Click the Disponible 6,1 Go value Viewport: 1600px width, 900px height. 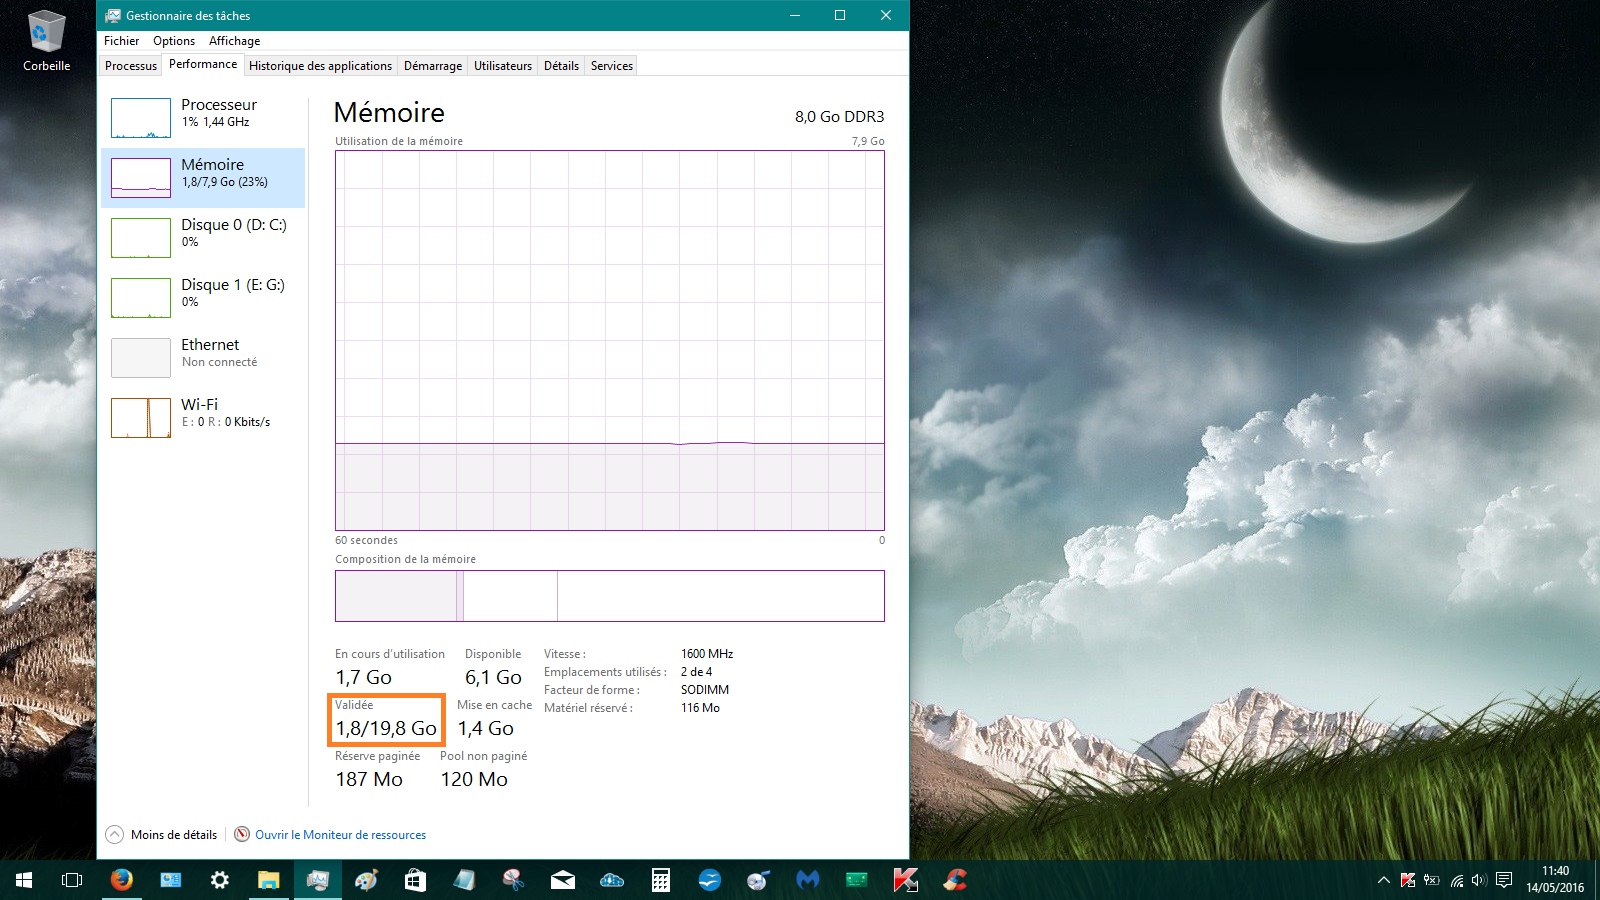pos(493,678)
